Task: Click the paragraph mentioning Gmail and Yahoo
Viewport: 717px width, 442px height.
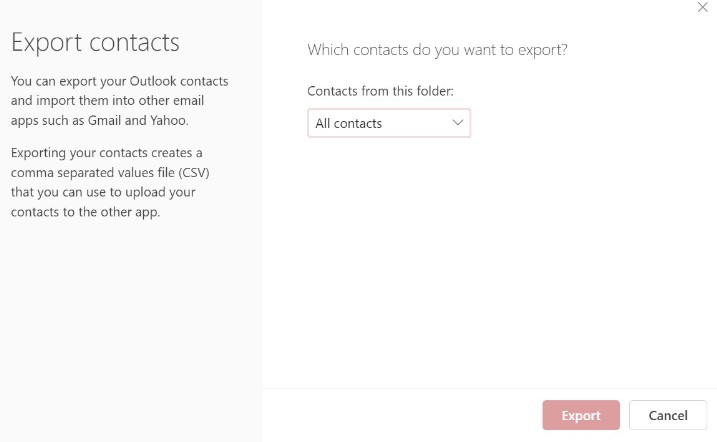Action: pos(120,100)
